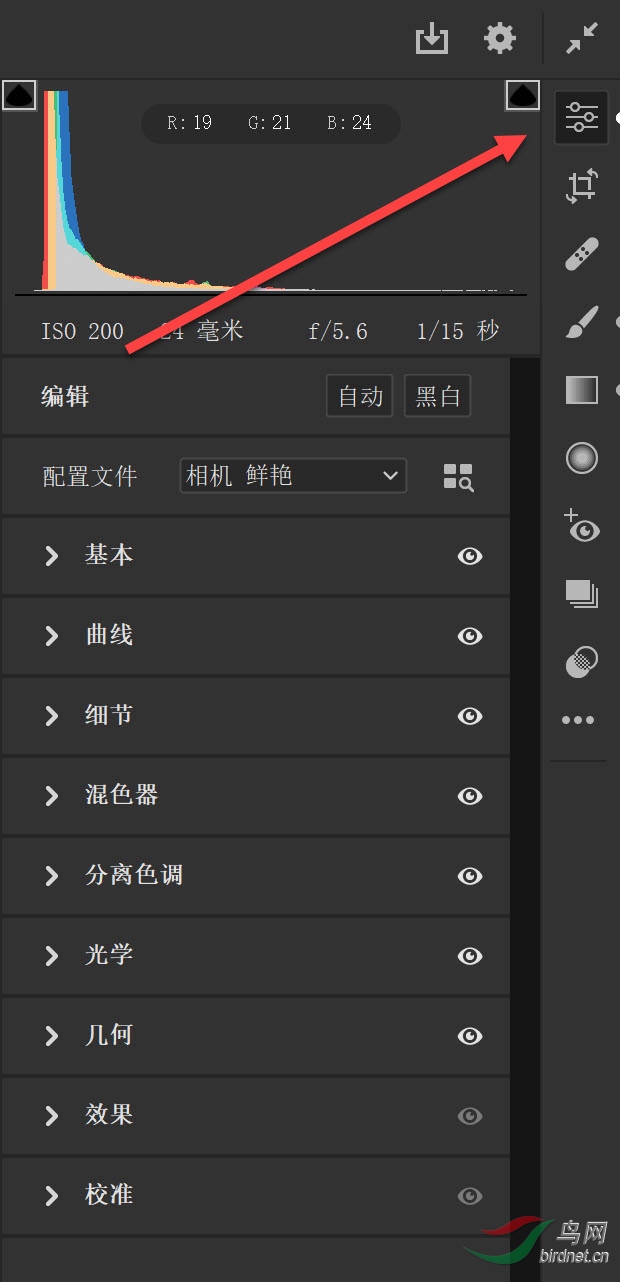Choose the Spot Removal bandage tool
Image resolution: width=620 pixels, height=1282 pixels.
pyautogui.click(x=581, y=254)
